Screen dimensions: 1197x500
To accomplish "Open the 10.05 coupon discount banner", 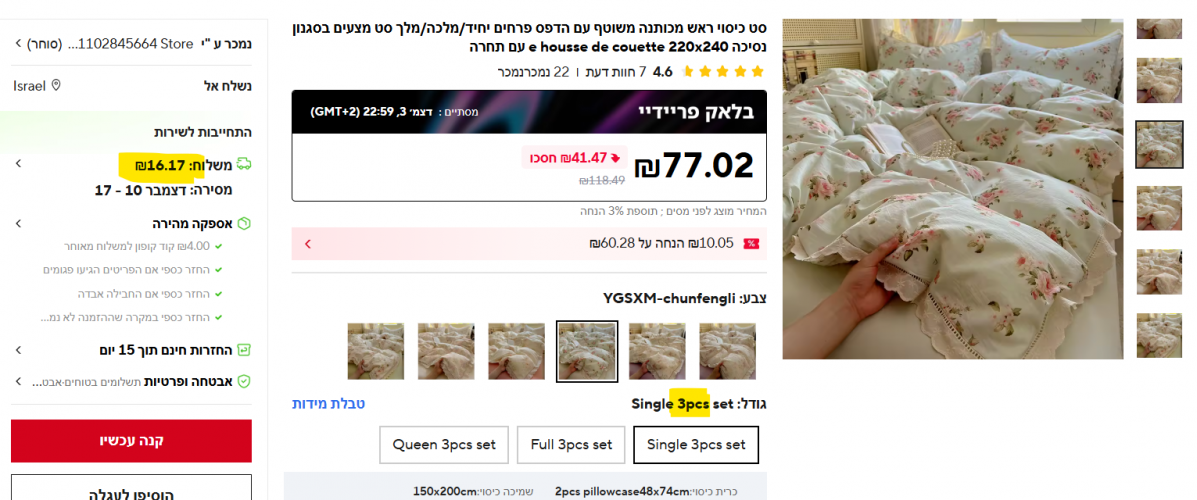I will (x=529, y=244).
